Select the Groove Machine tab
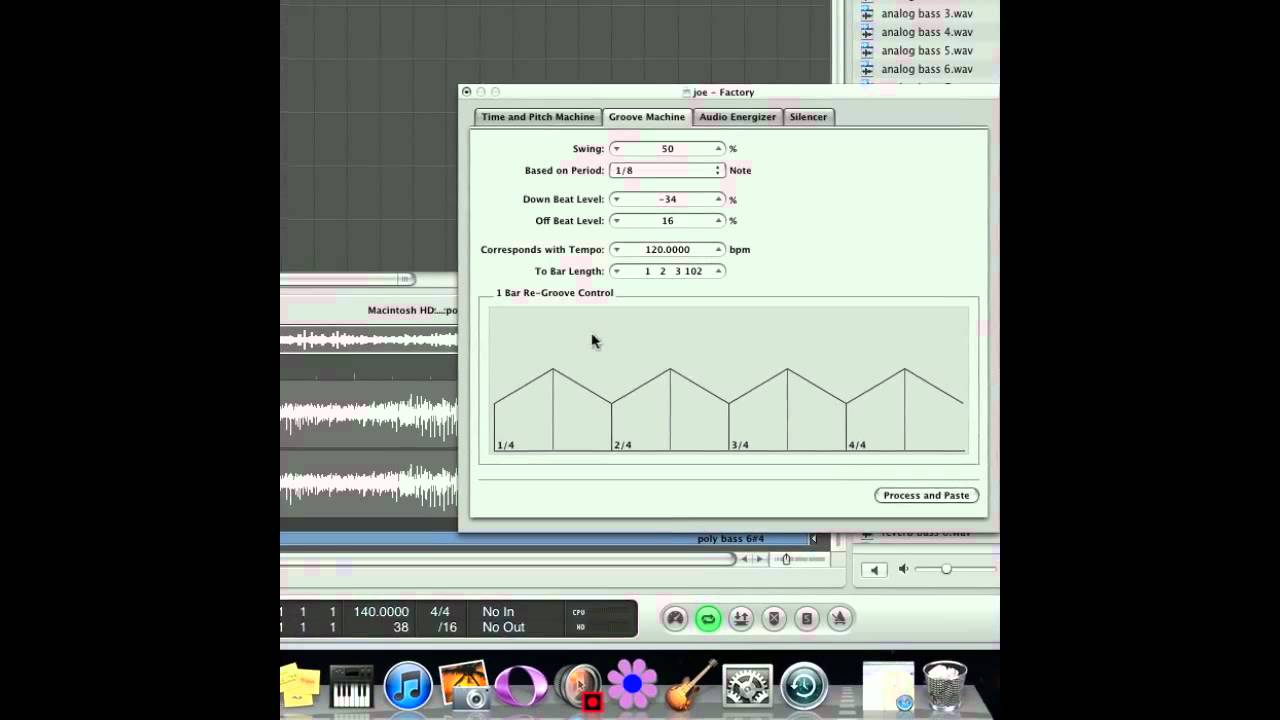 (647, 117)
